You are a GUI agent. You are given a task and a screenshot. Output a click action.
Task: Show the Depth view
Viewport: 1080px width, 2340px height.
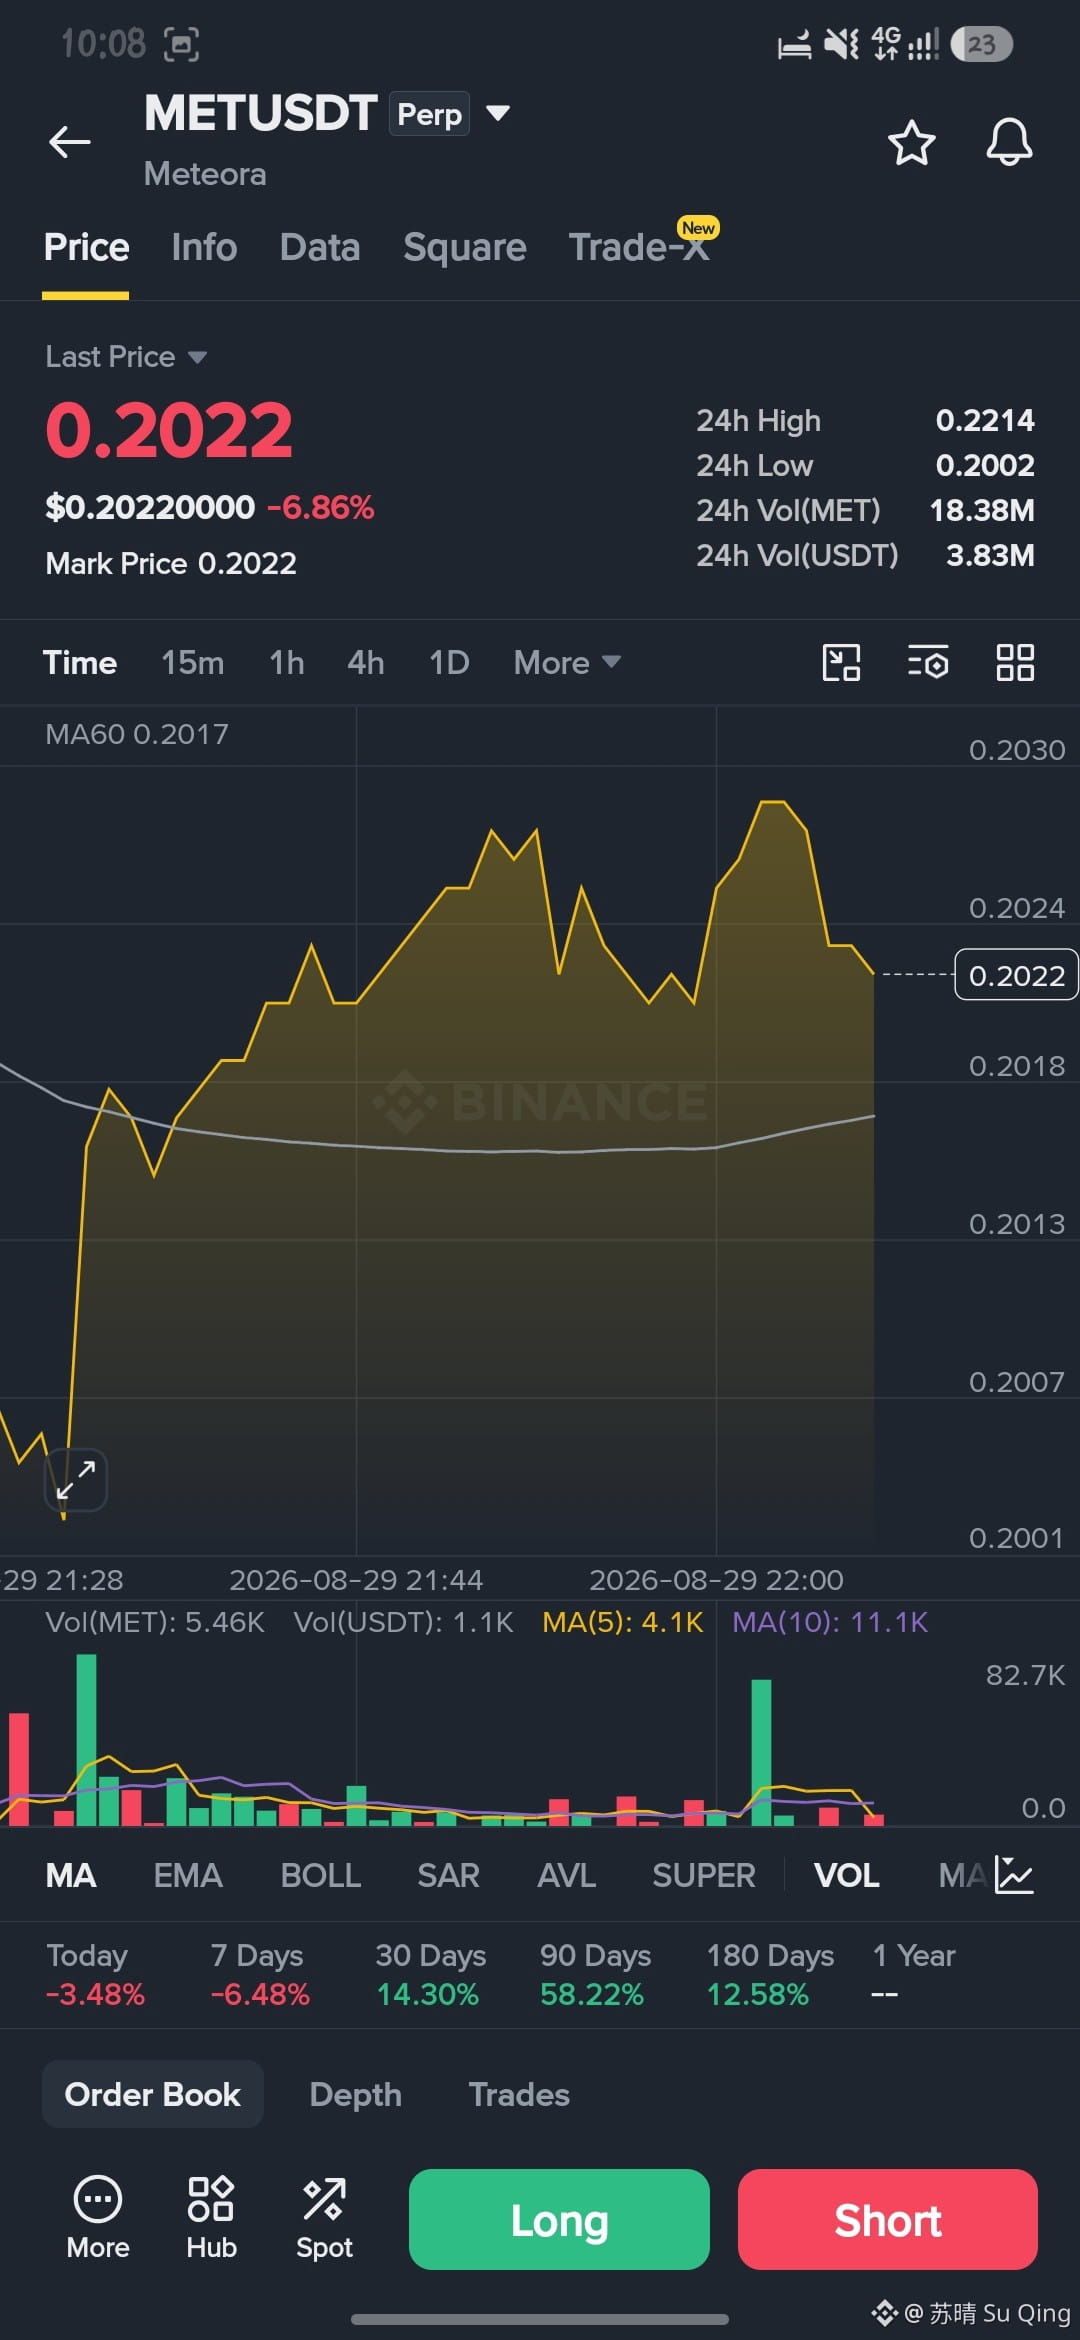tap(356, 2094)
